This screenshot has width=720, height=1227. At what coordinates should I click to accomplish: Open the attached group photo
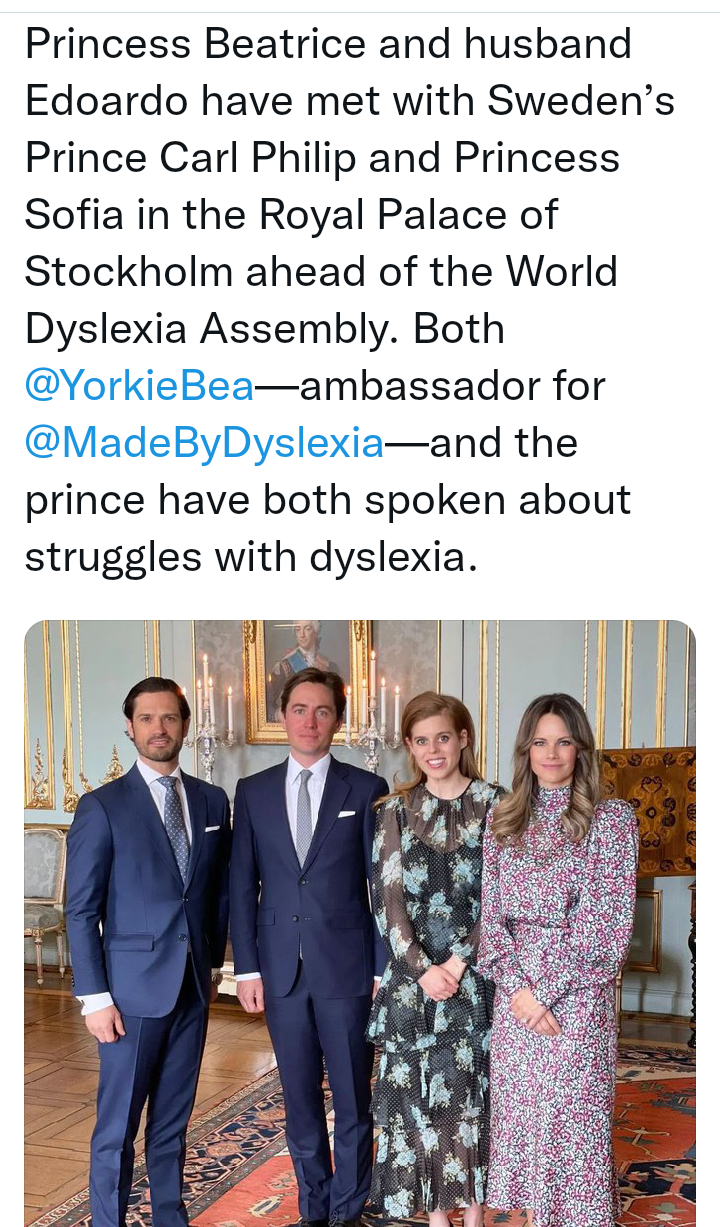point(360,920)
